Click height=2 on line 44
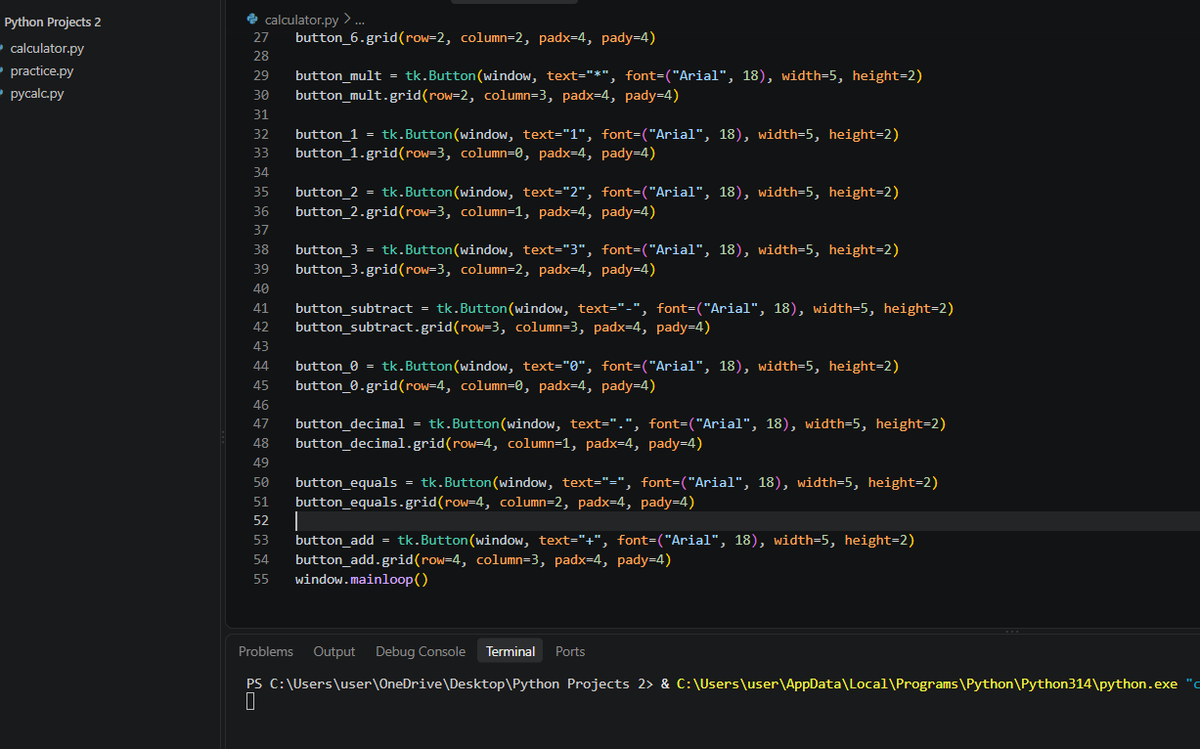Viewport: 1200px width, 749px height. point(860,366)
